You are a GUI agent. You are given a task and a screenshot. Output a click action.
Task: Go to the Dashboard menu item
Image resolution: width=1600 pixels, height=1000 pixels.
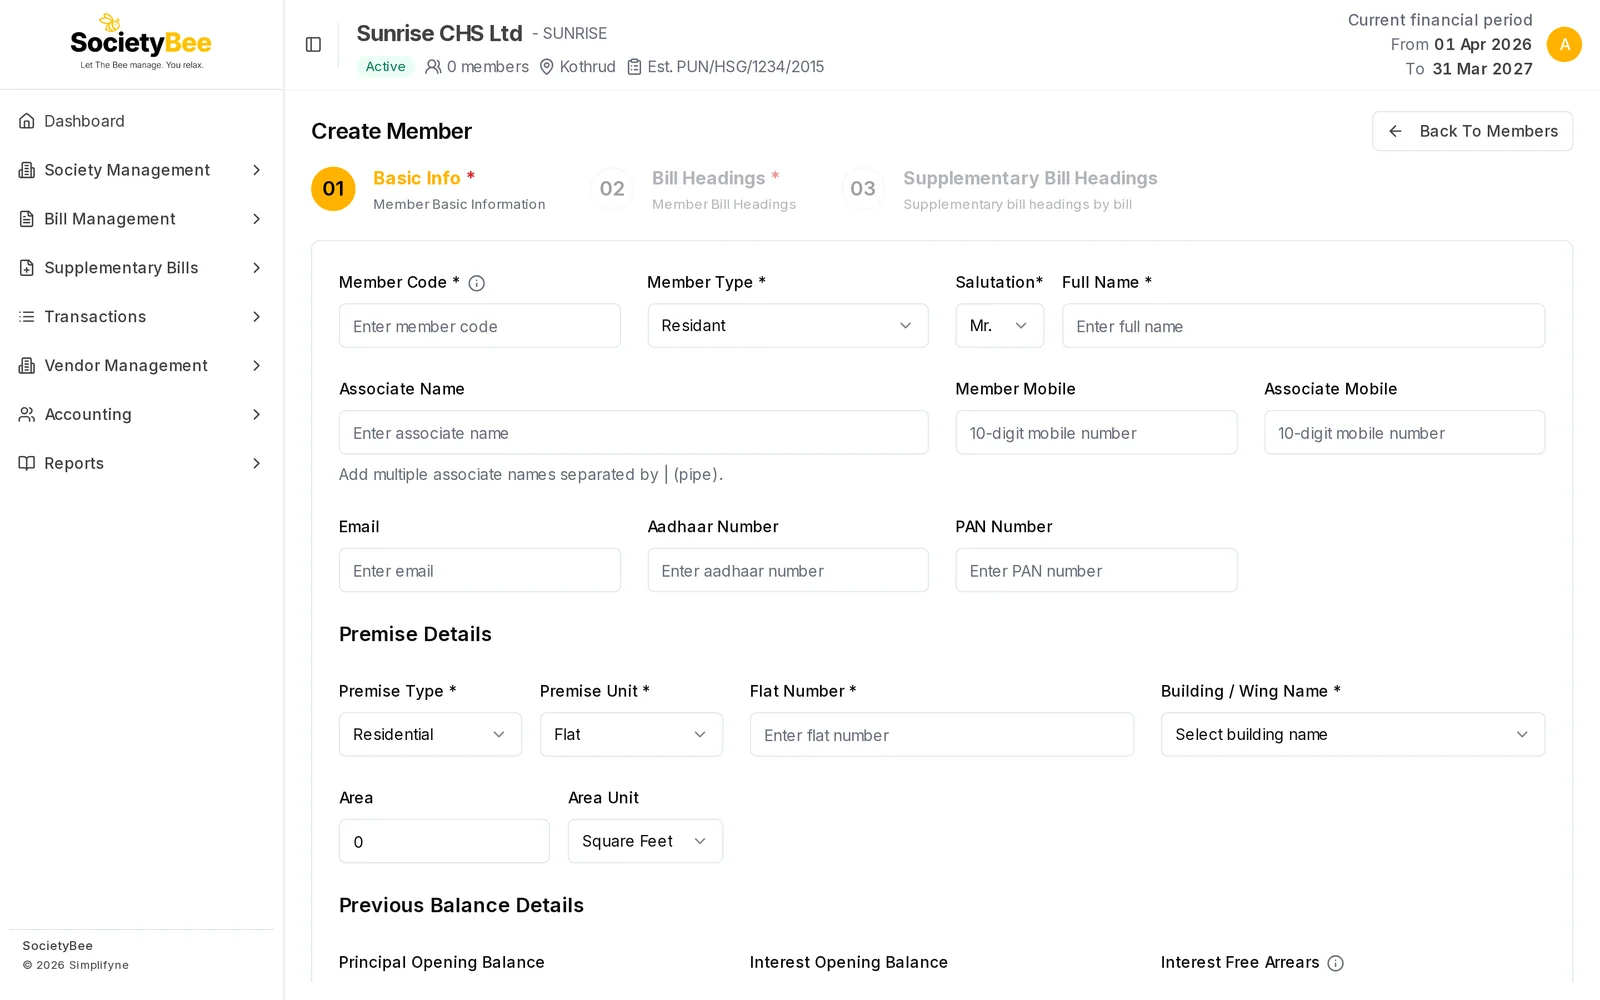click(x=141, y=121)
